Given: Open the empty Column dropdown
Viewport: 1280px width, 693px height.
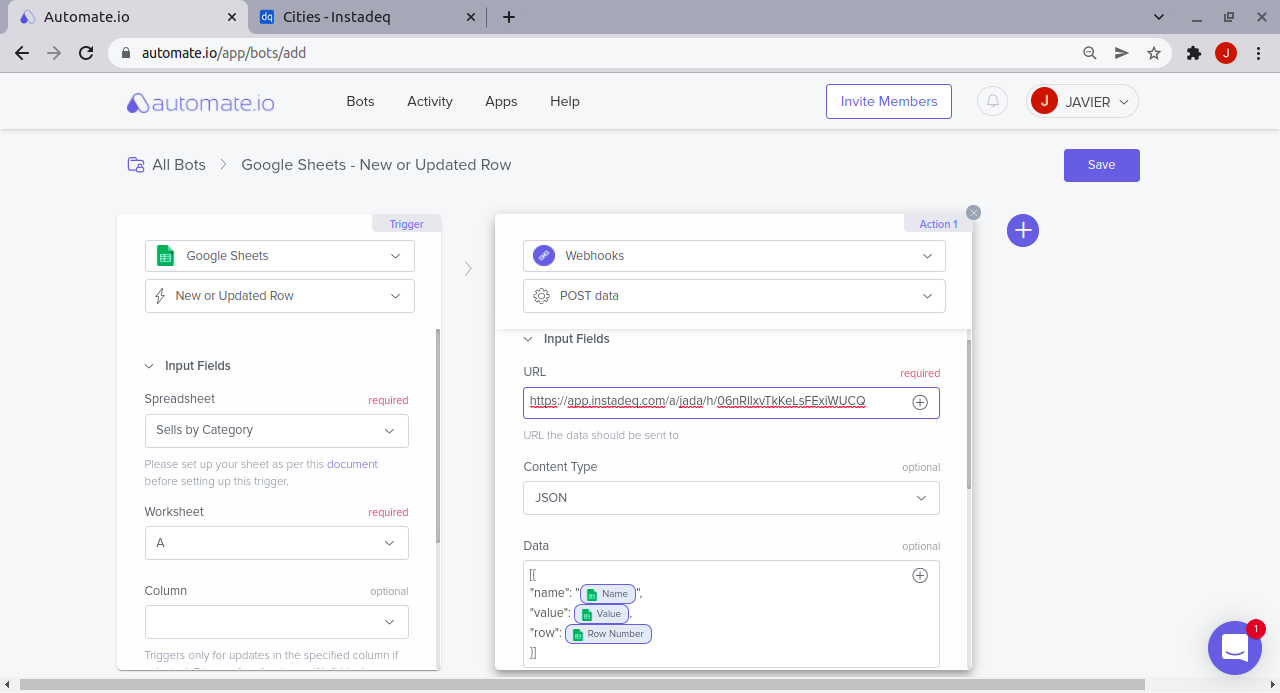Looking at the screenshot, I should point(277,622).
